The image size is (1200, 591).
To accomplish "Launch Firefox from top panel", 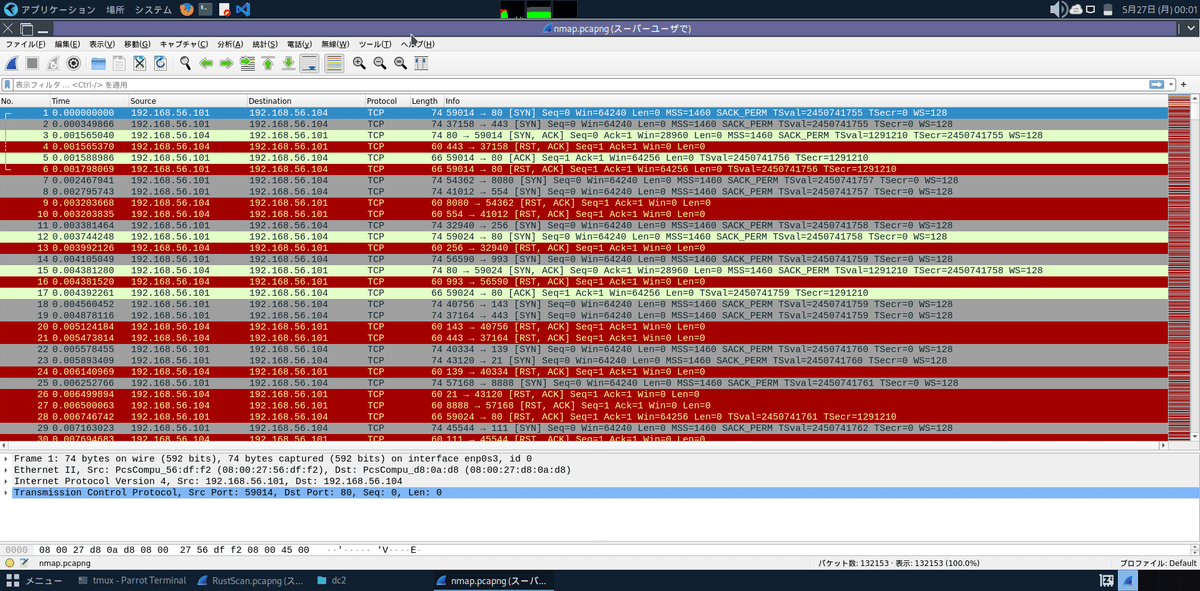I will click(187, 9).
